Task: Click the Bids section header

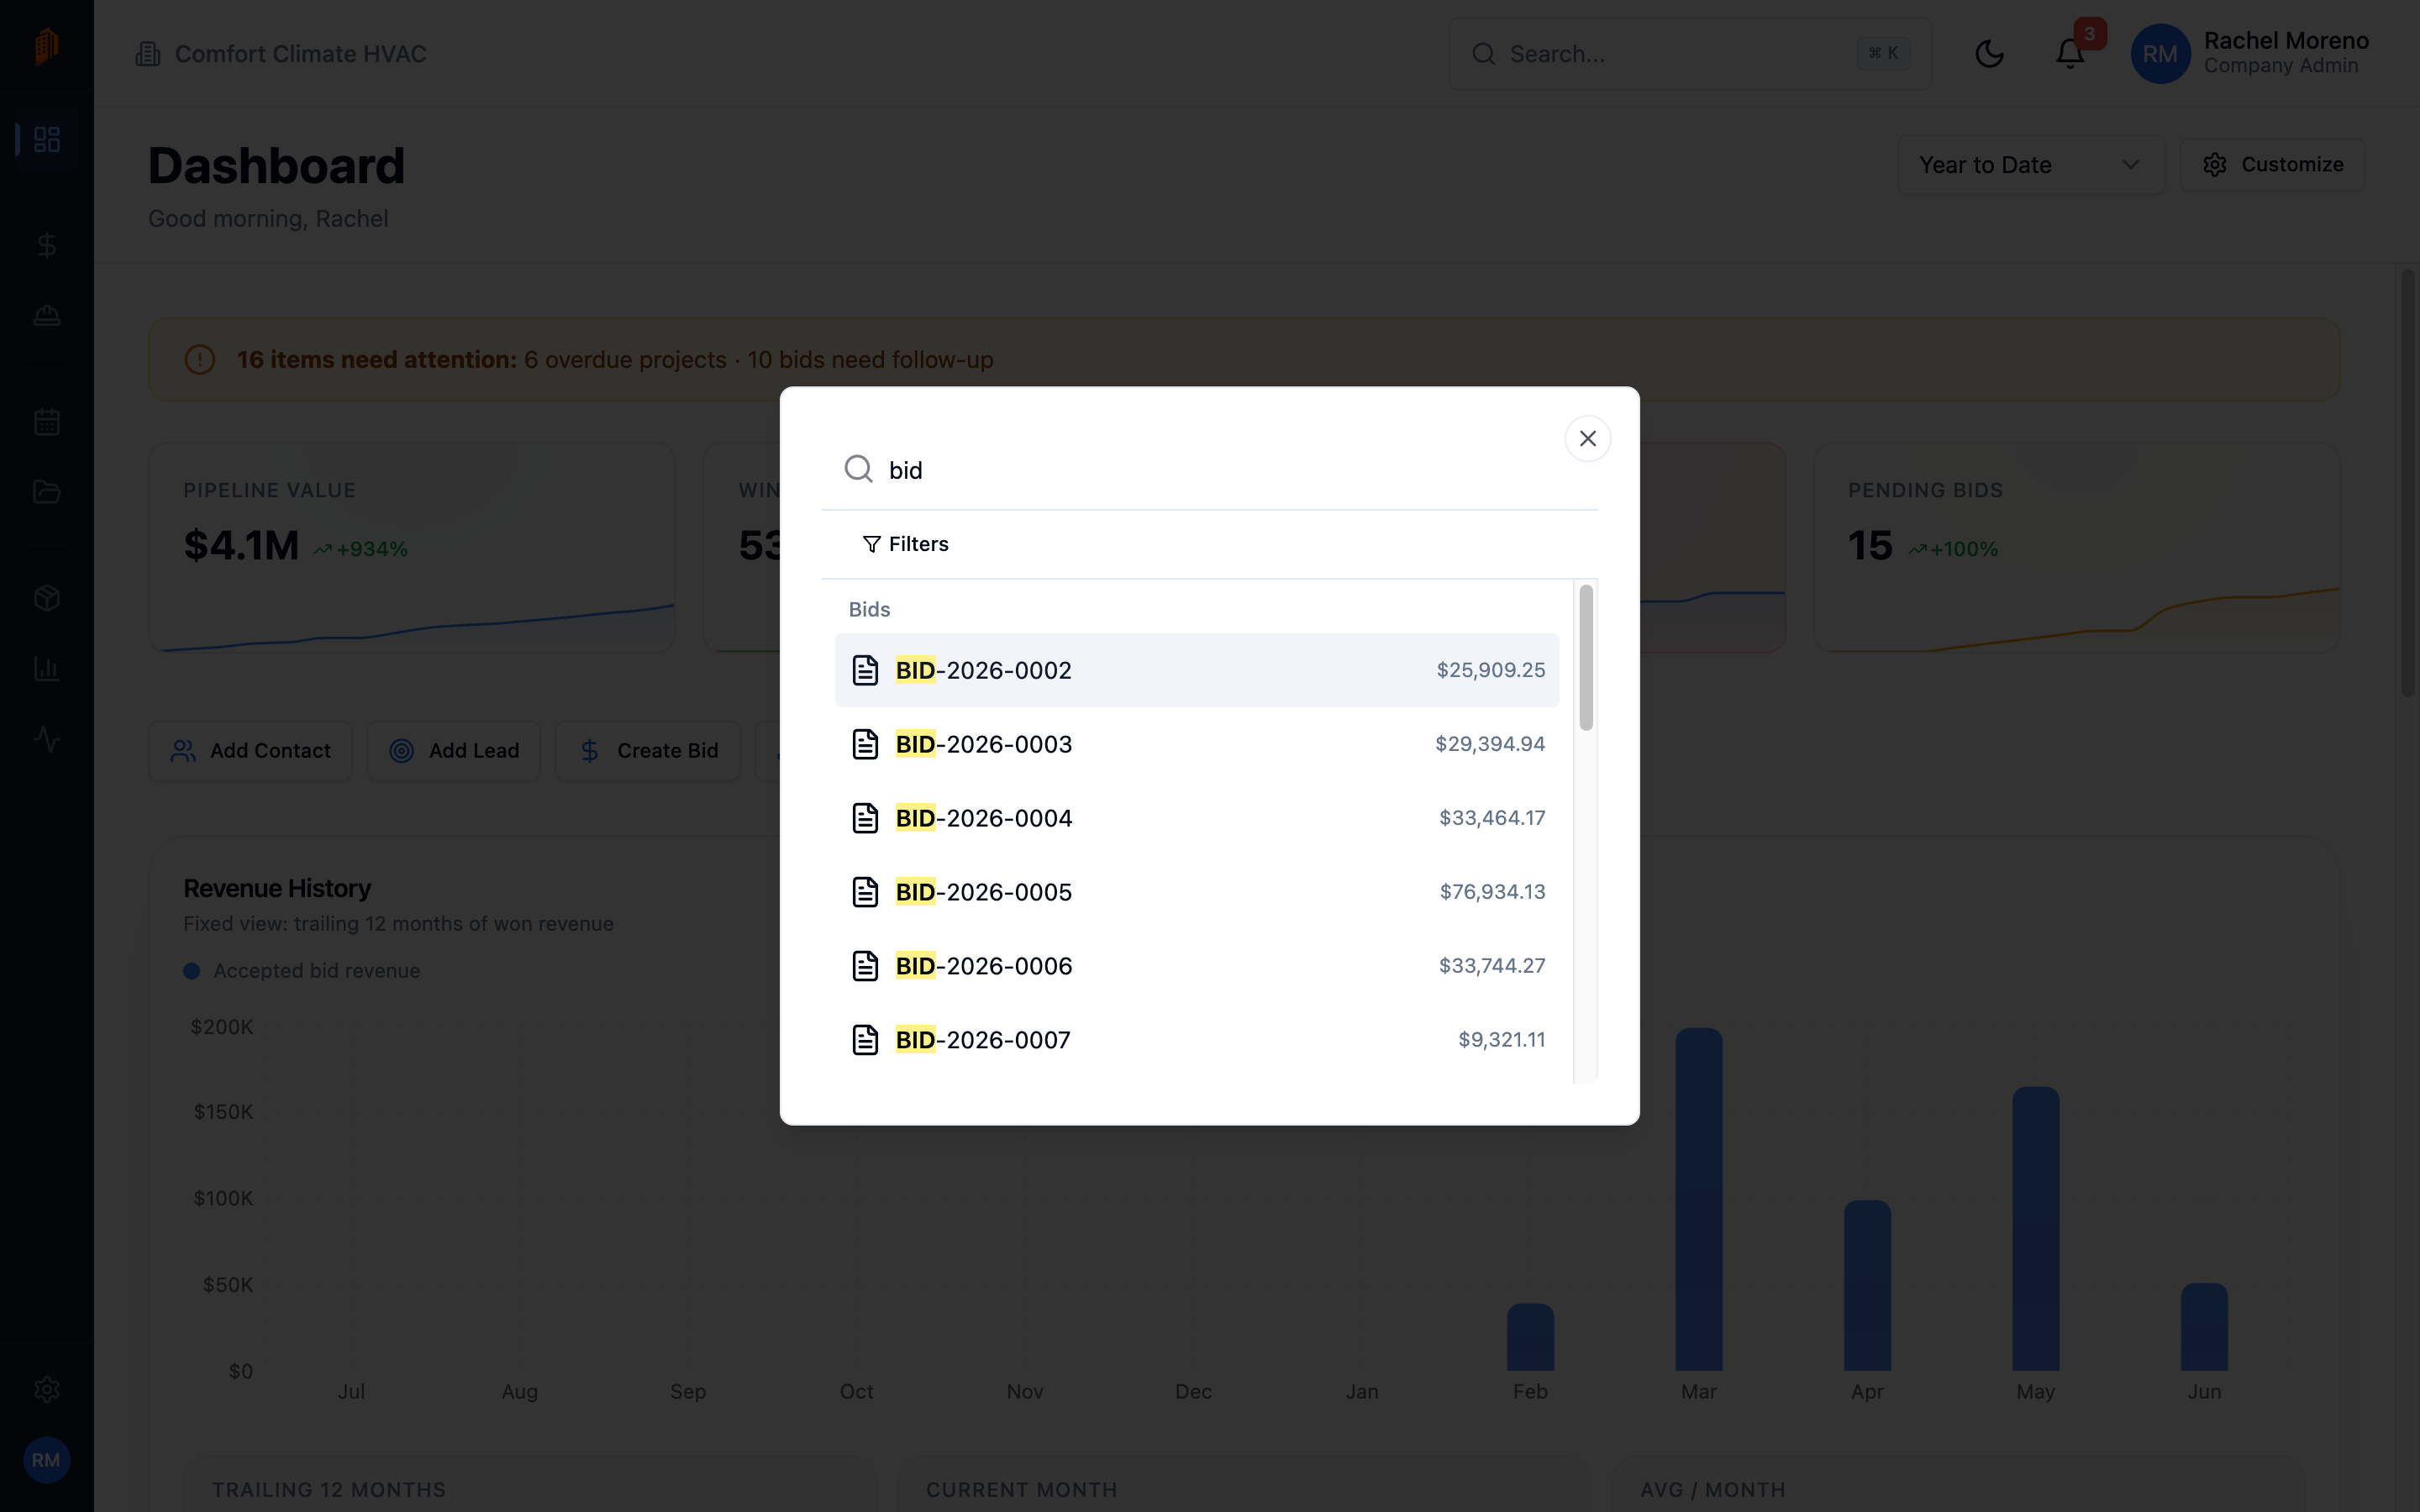Action: [x=869, y=609]
